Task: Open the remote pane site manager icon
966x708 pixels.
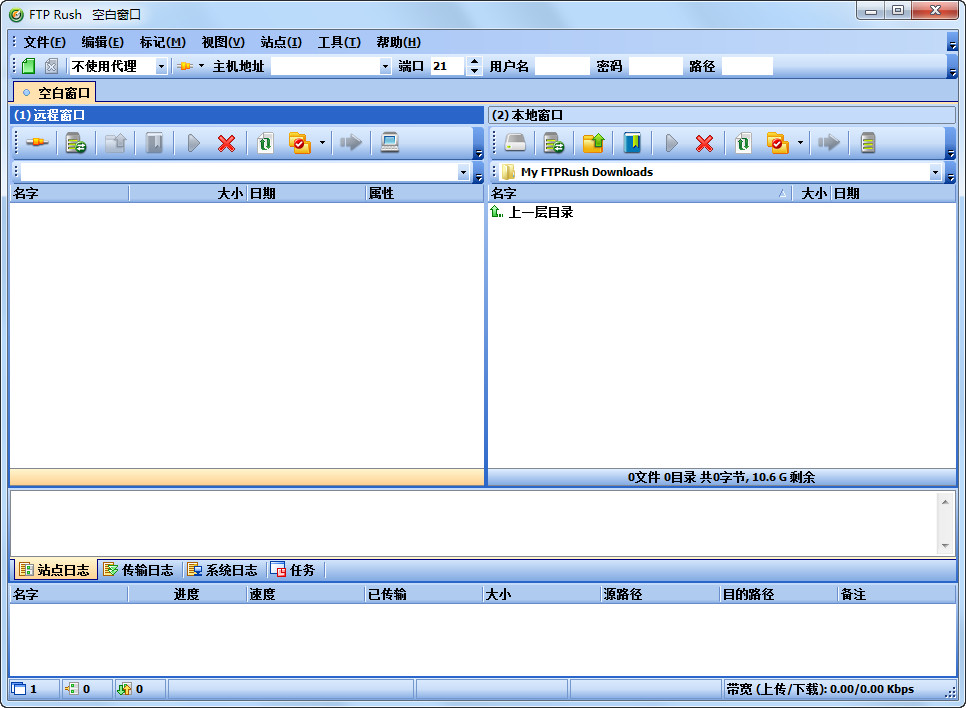Action: pyautogui.click(x=76, y=143)
